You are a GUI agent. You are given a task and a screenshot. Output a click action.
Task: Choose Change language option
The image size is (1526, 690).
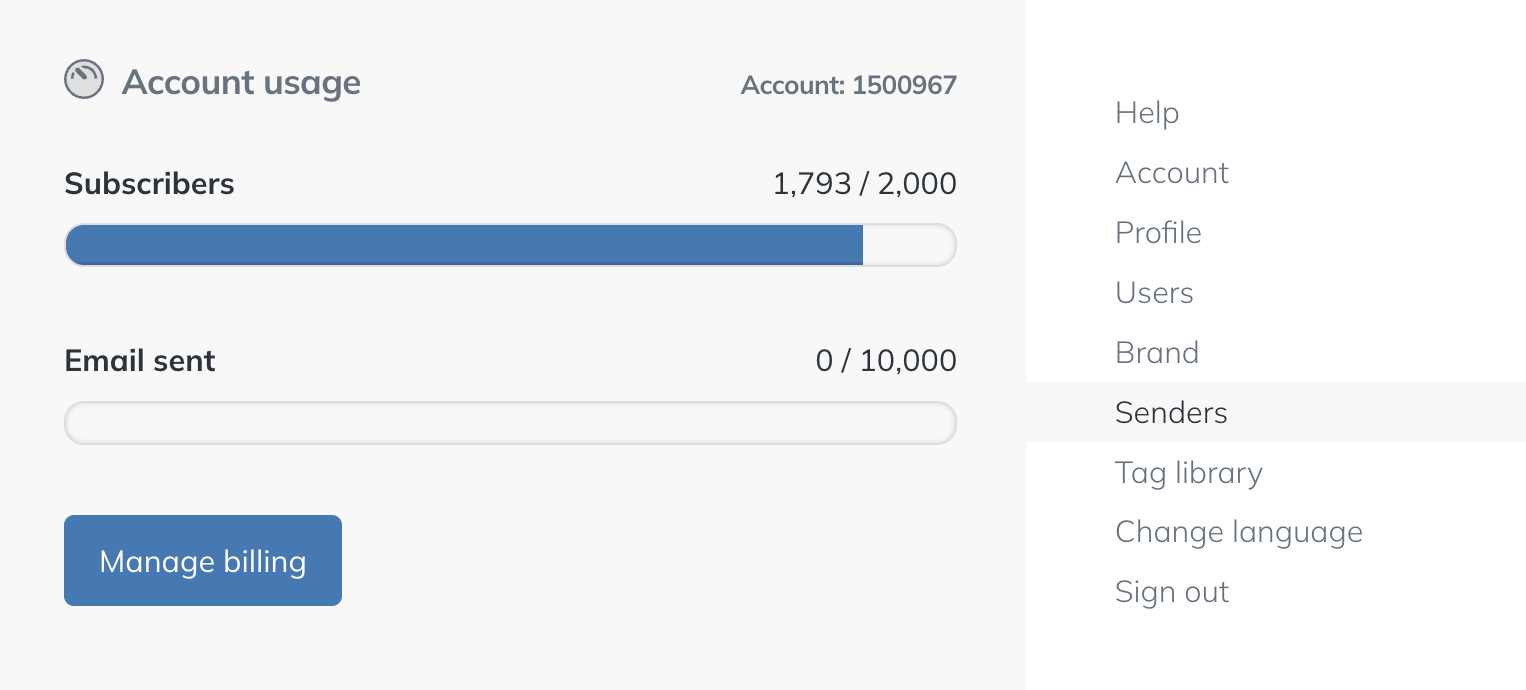click(1238, 532)
